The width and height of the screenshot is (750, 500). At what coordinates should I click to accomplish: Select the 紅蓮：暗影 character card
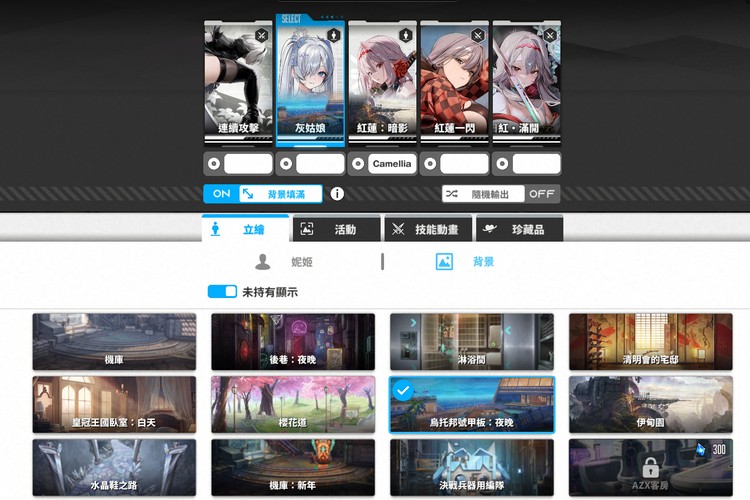[382, 82]
